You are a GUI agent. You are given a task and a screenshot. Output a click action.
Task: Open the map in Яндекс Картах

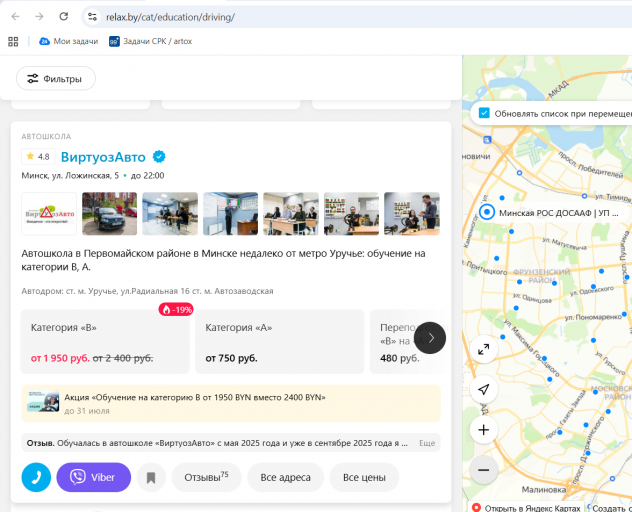click(x=528, y=508)
